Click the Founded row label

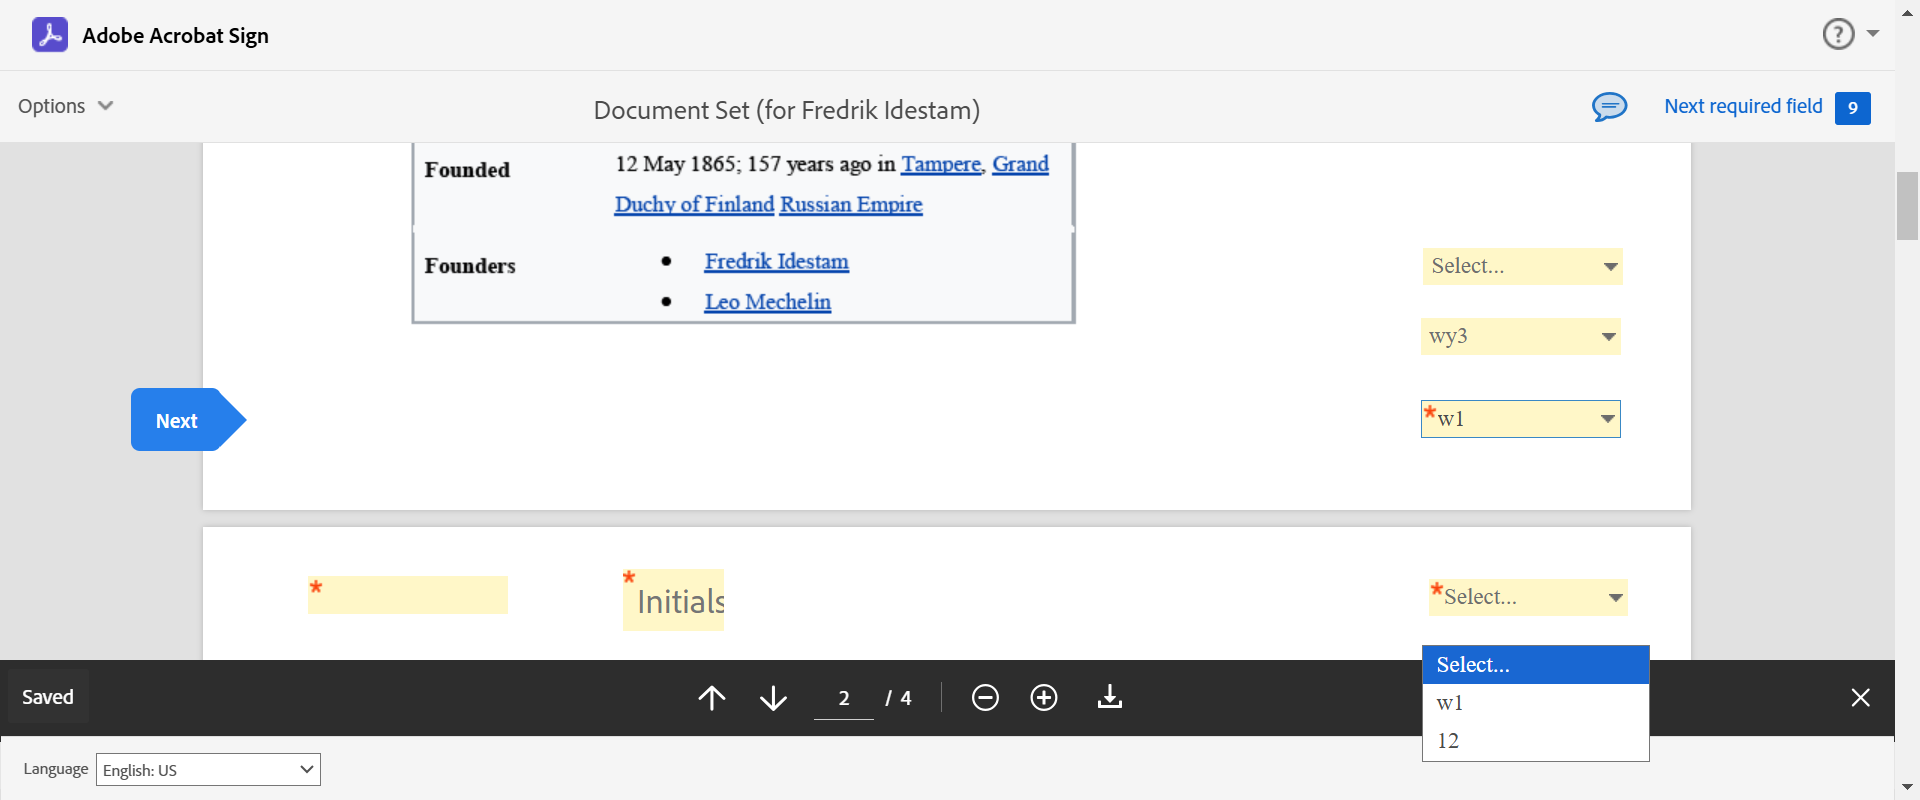pos(467,170)
